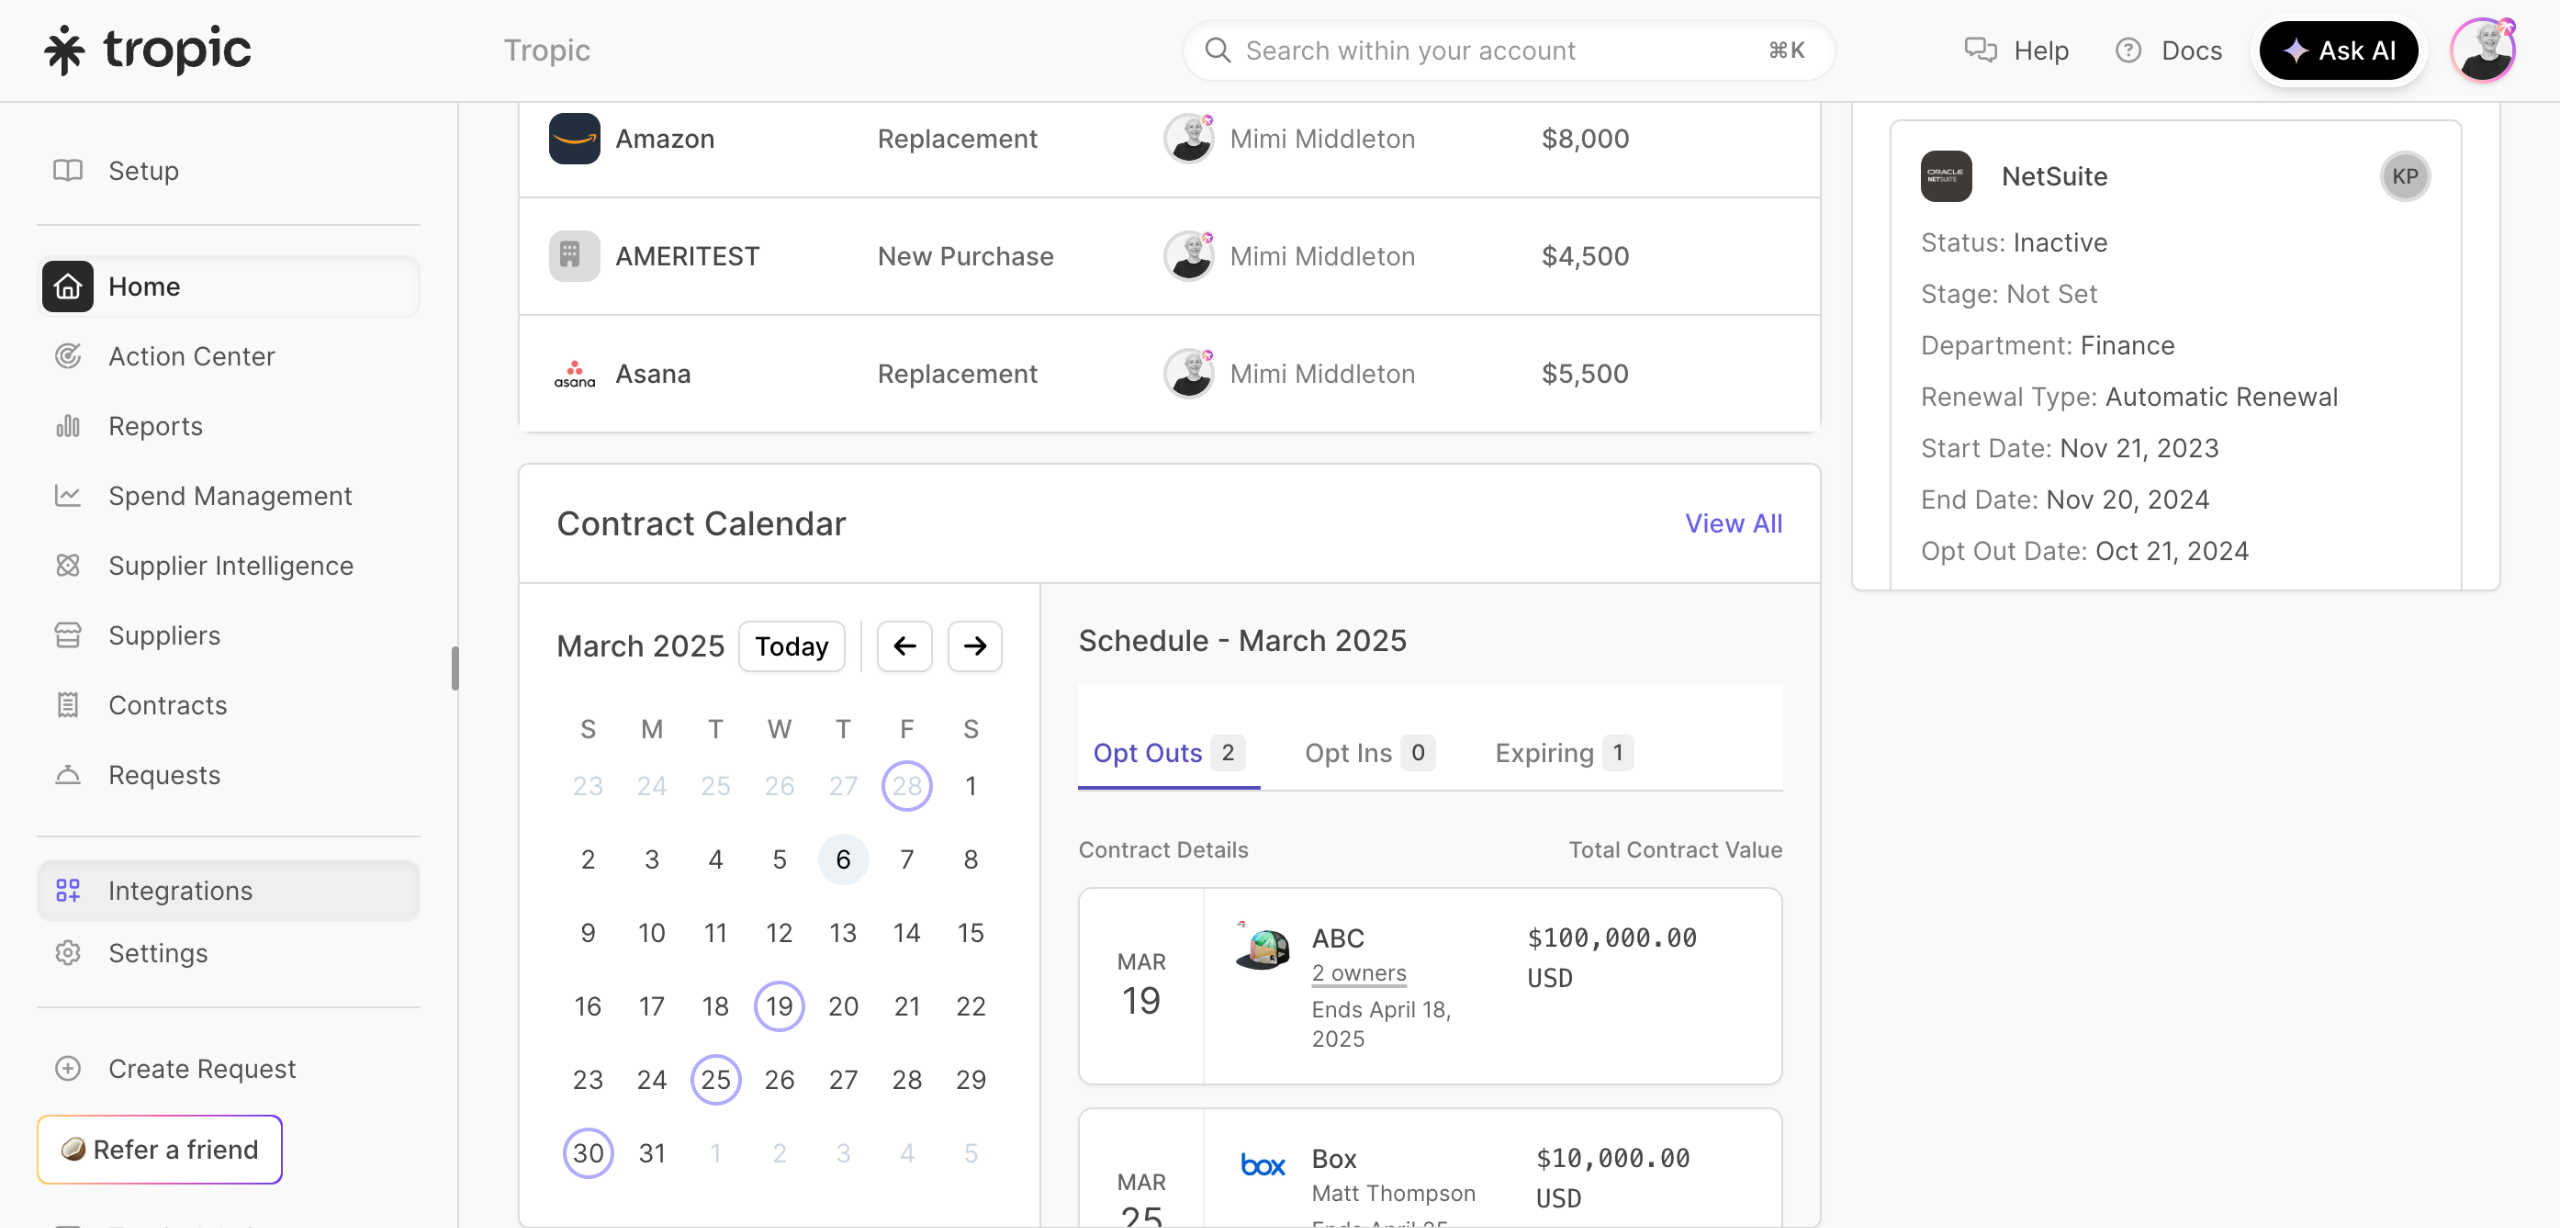Open the 2 owners link for ABC
This screenshot has height=1228, width=2560.
(1358, 973)
